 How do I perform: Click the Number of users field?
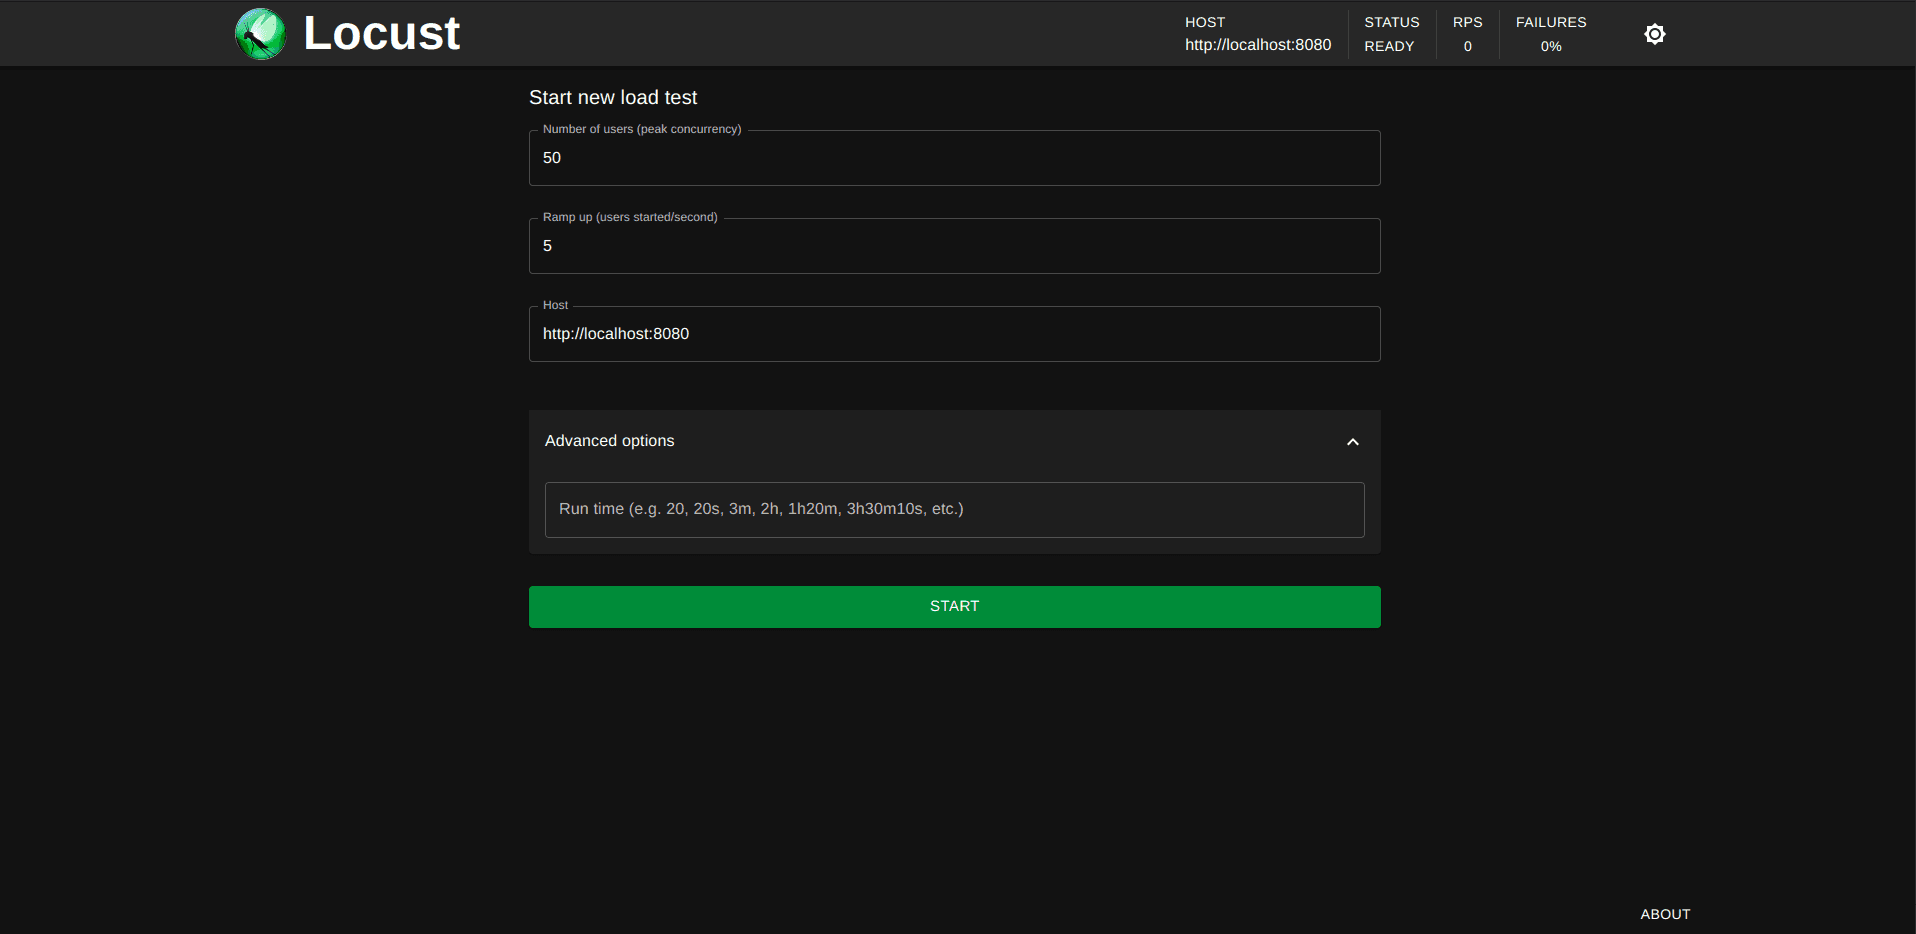954,158
